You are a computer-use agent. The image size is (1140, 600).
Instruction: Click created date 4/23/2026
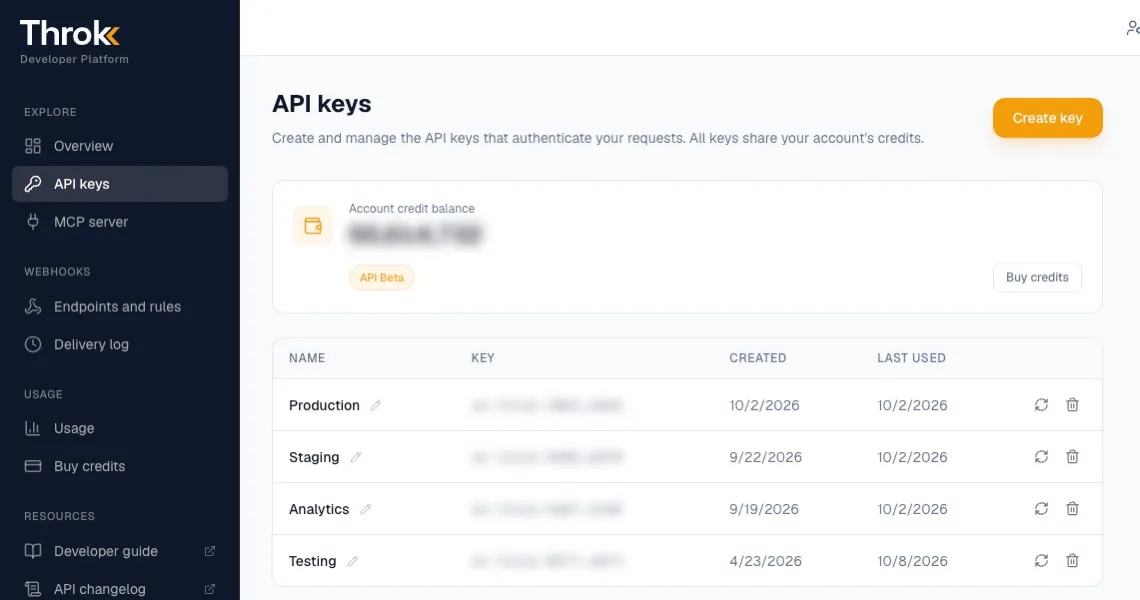pos(766,561)
